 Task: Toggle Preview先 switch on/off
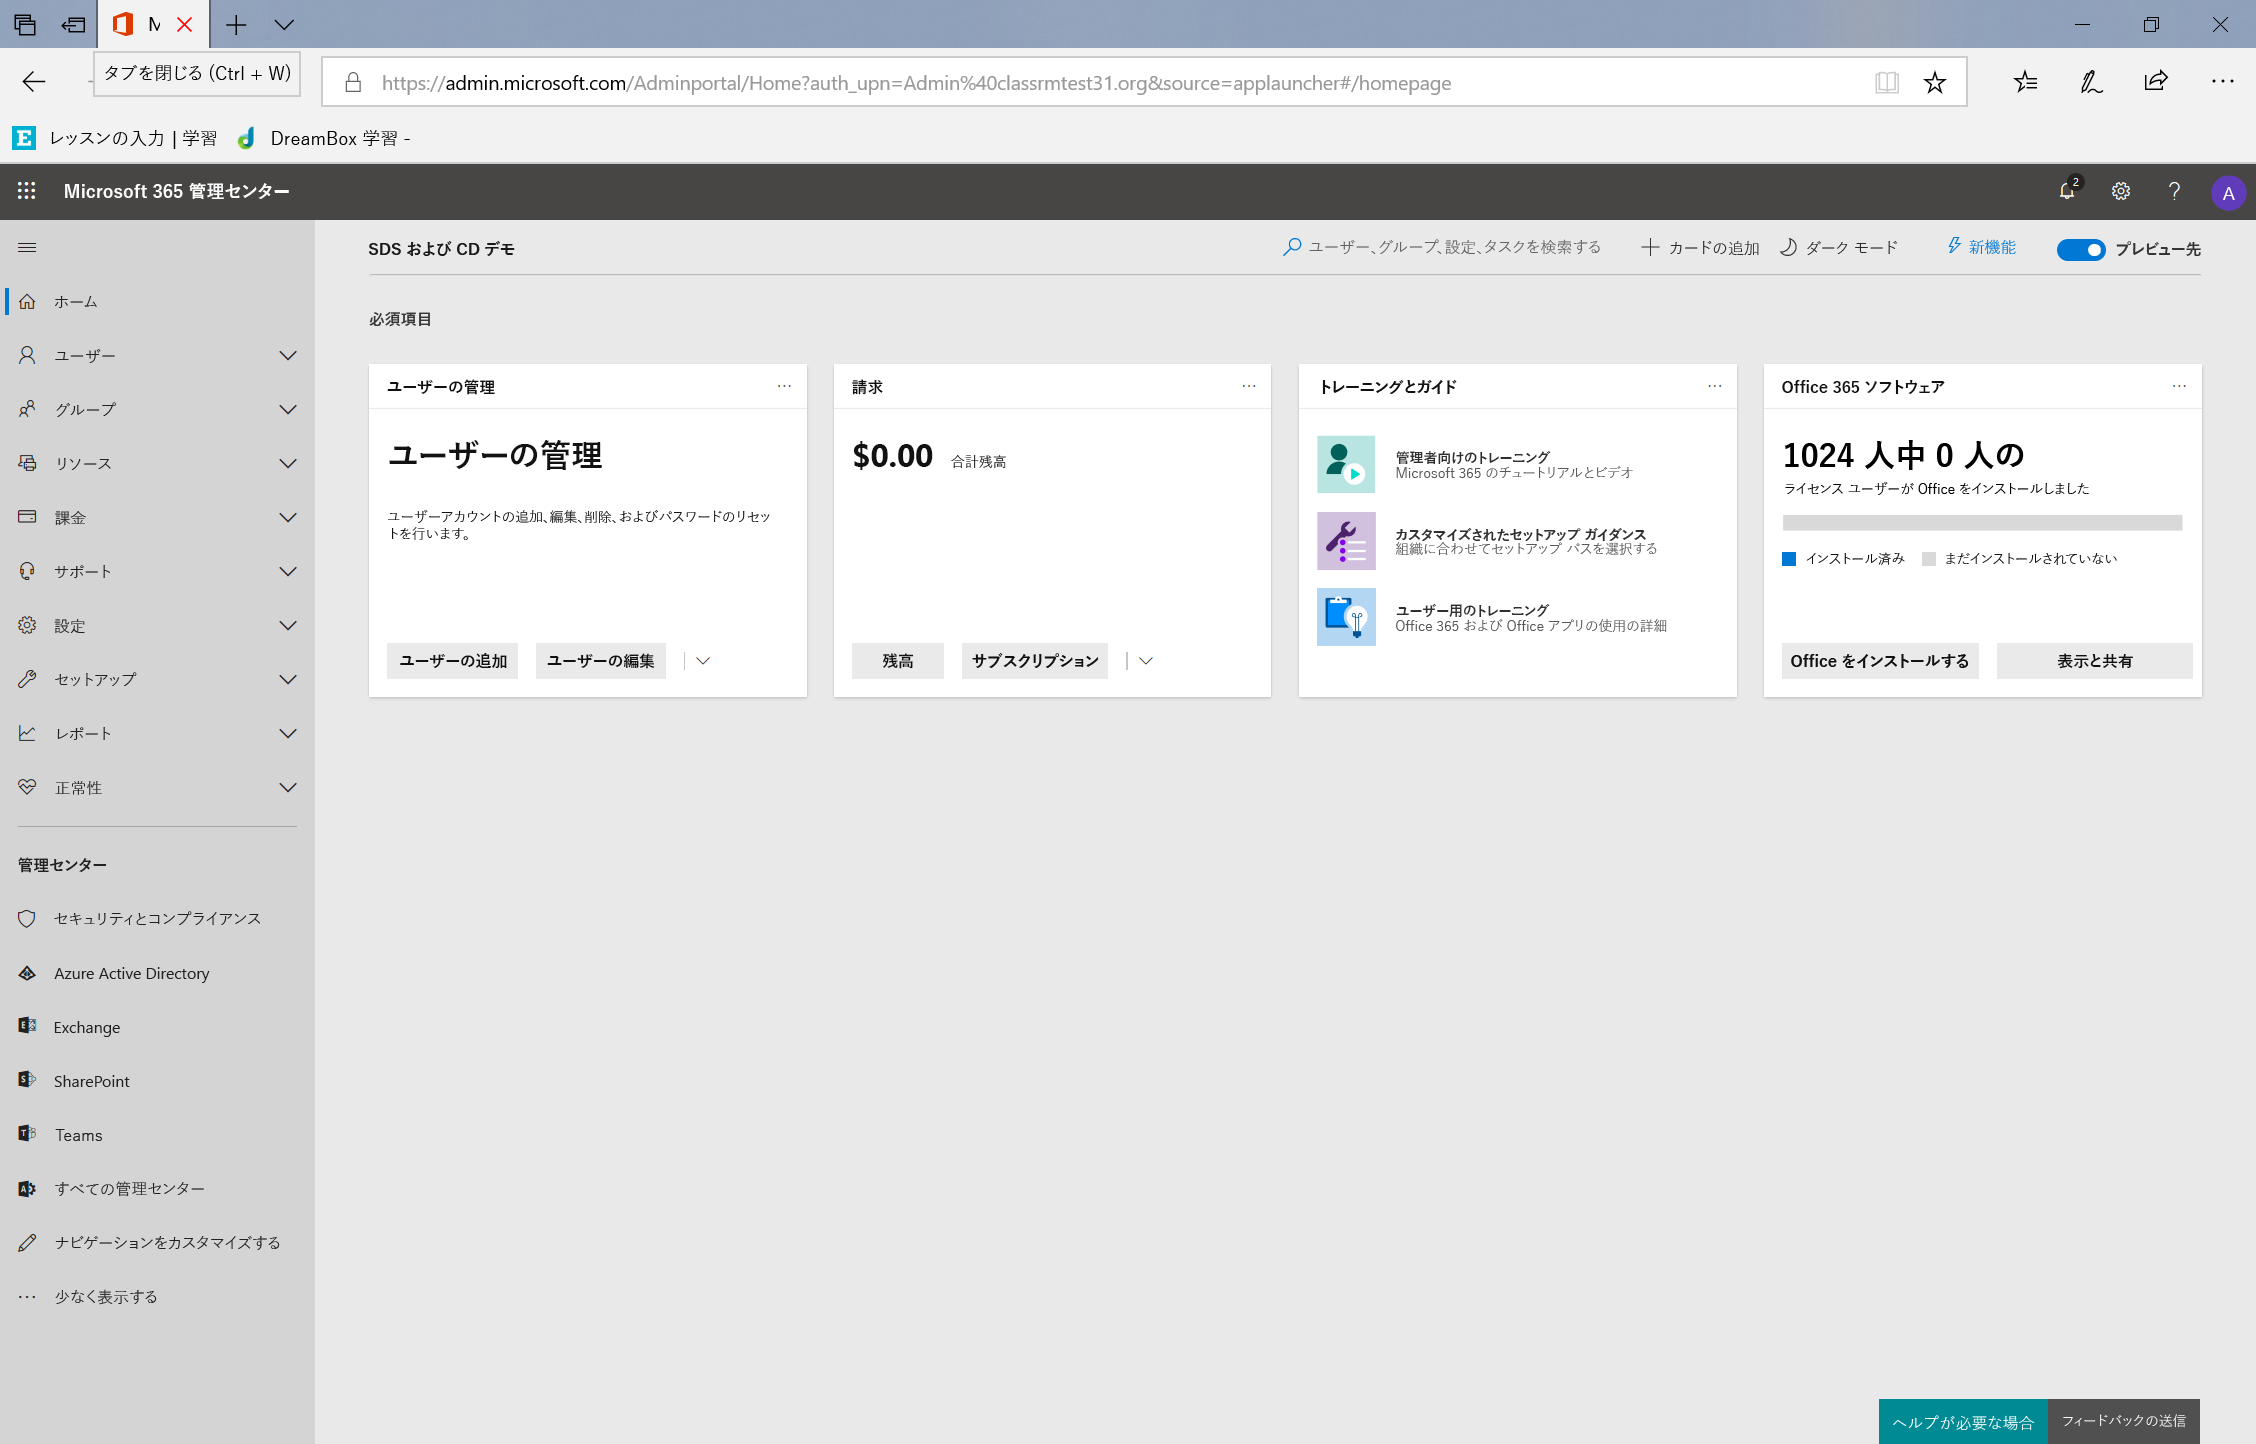pos(2080,248)
